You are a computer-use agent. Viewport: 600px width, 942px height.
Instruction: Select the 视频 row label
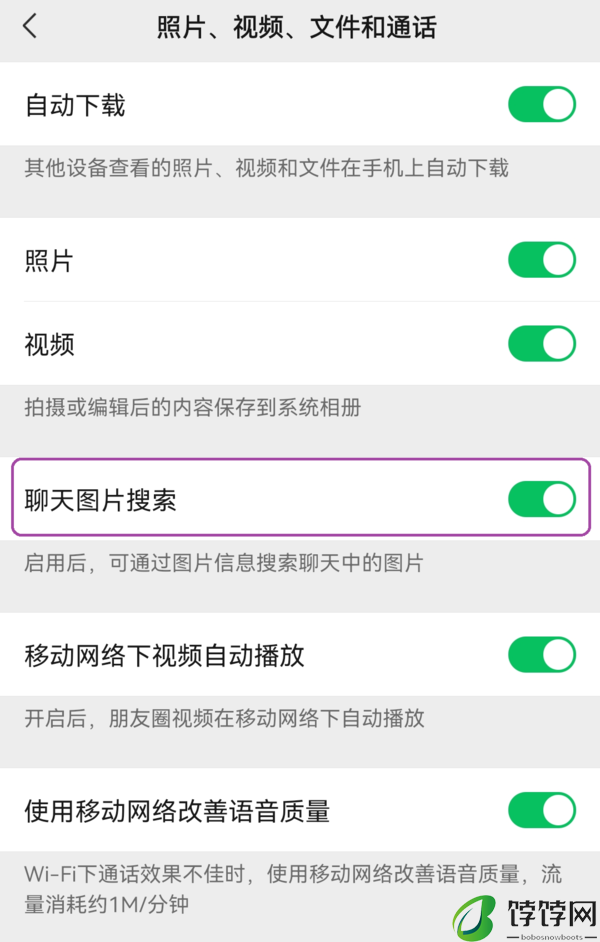tap(49, 344)
